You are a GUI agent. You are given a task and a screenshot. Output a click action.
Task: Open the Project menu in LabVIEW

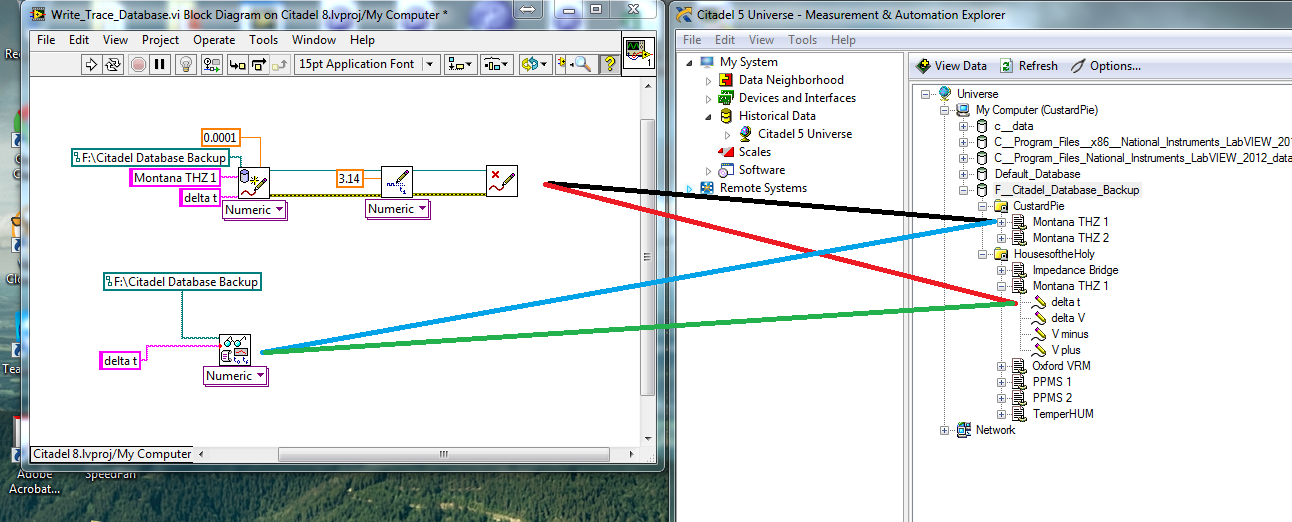160,40
